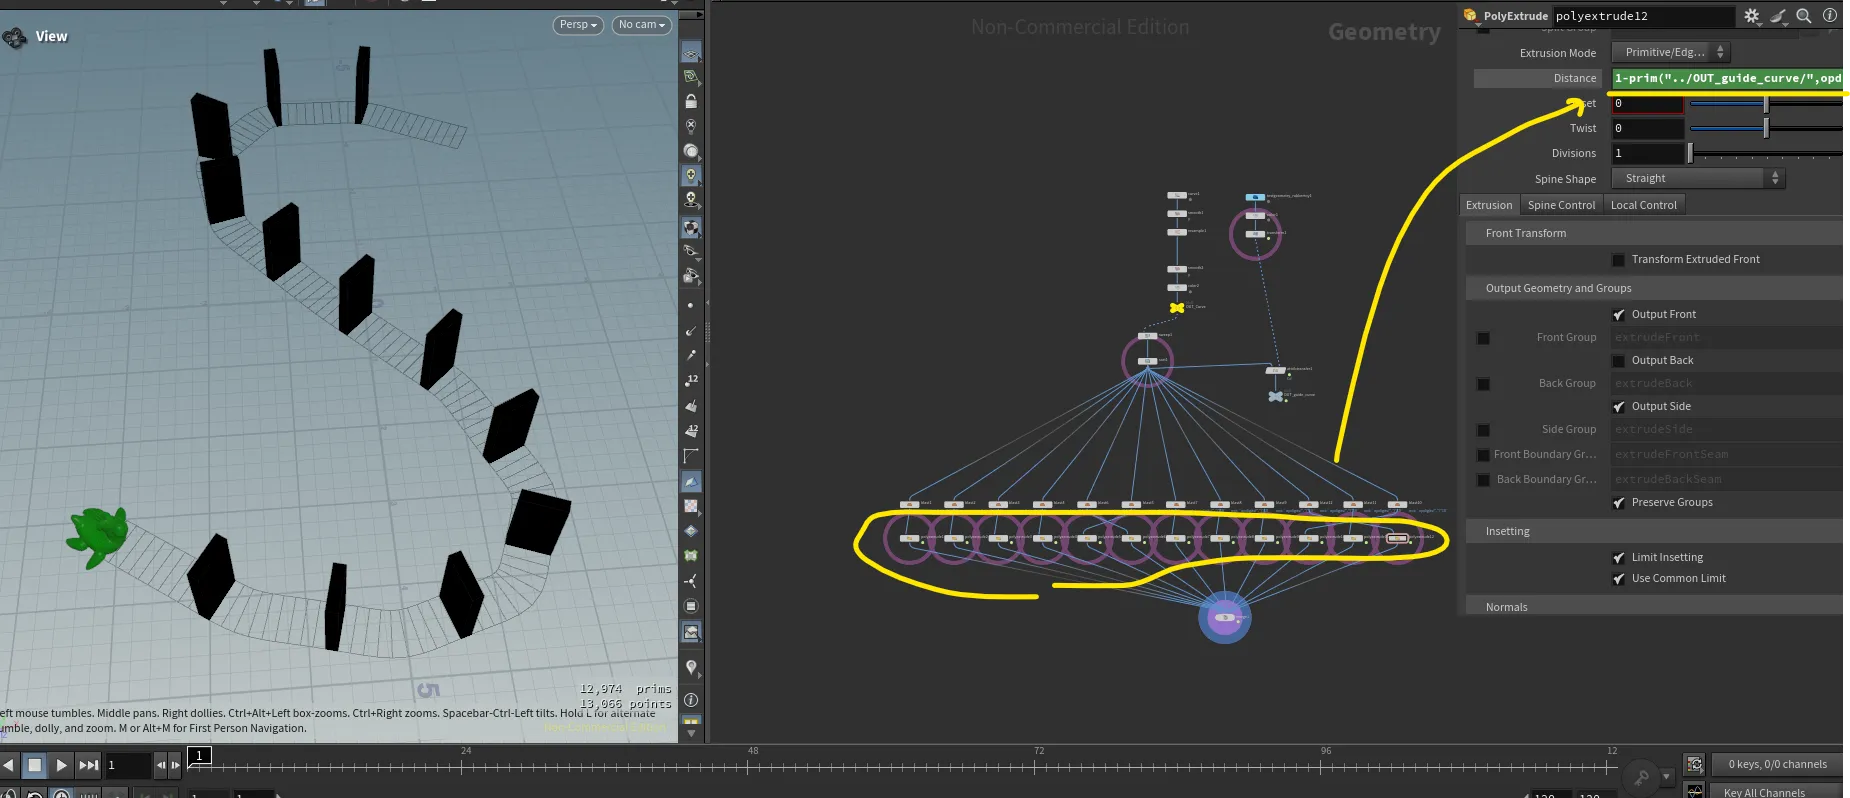Toggle the Limit Insetting checkbox
1850x798 pixels.
[x=1619, y=558]
